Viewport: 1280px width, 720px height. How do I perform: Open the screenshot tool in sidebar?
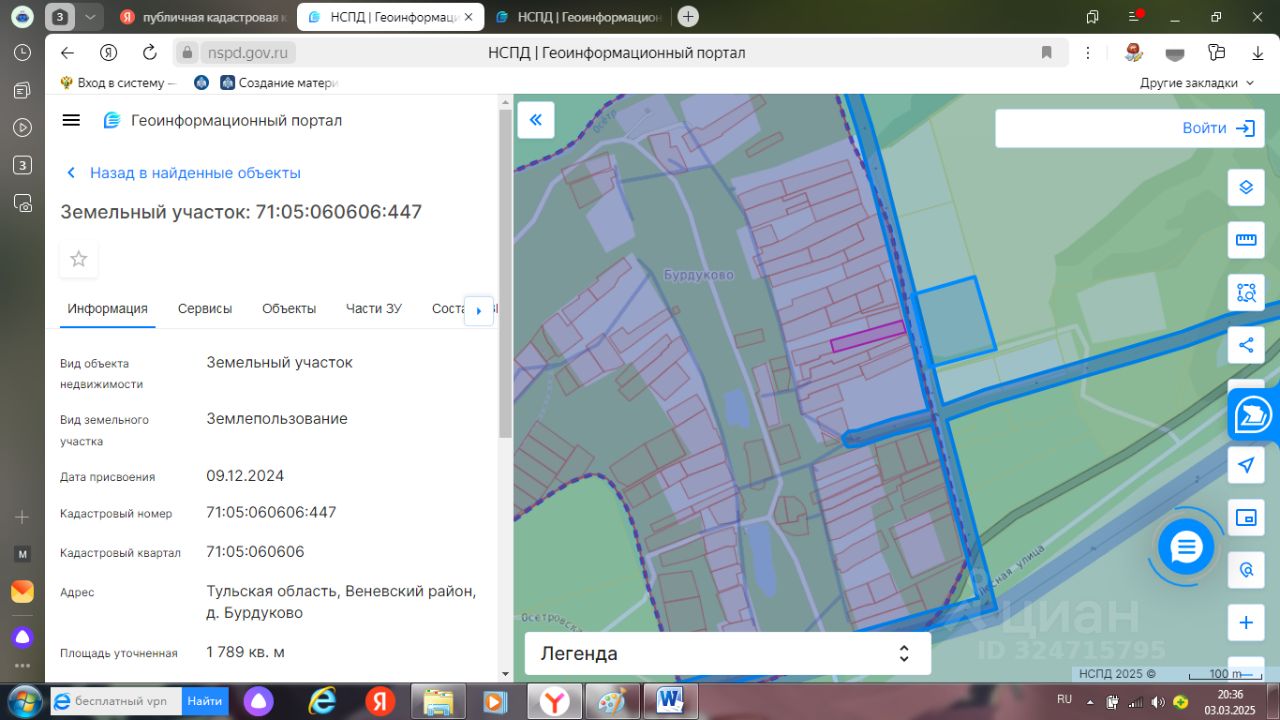point(22,203)
